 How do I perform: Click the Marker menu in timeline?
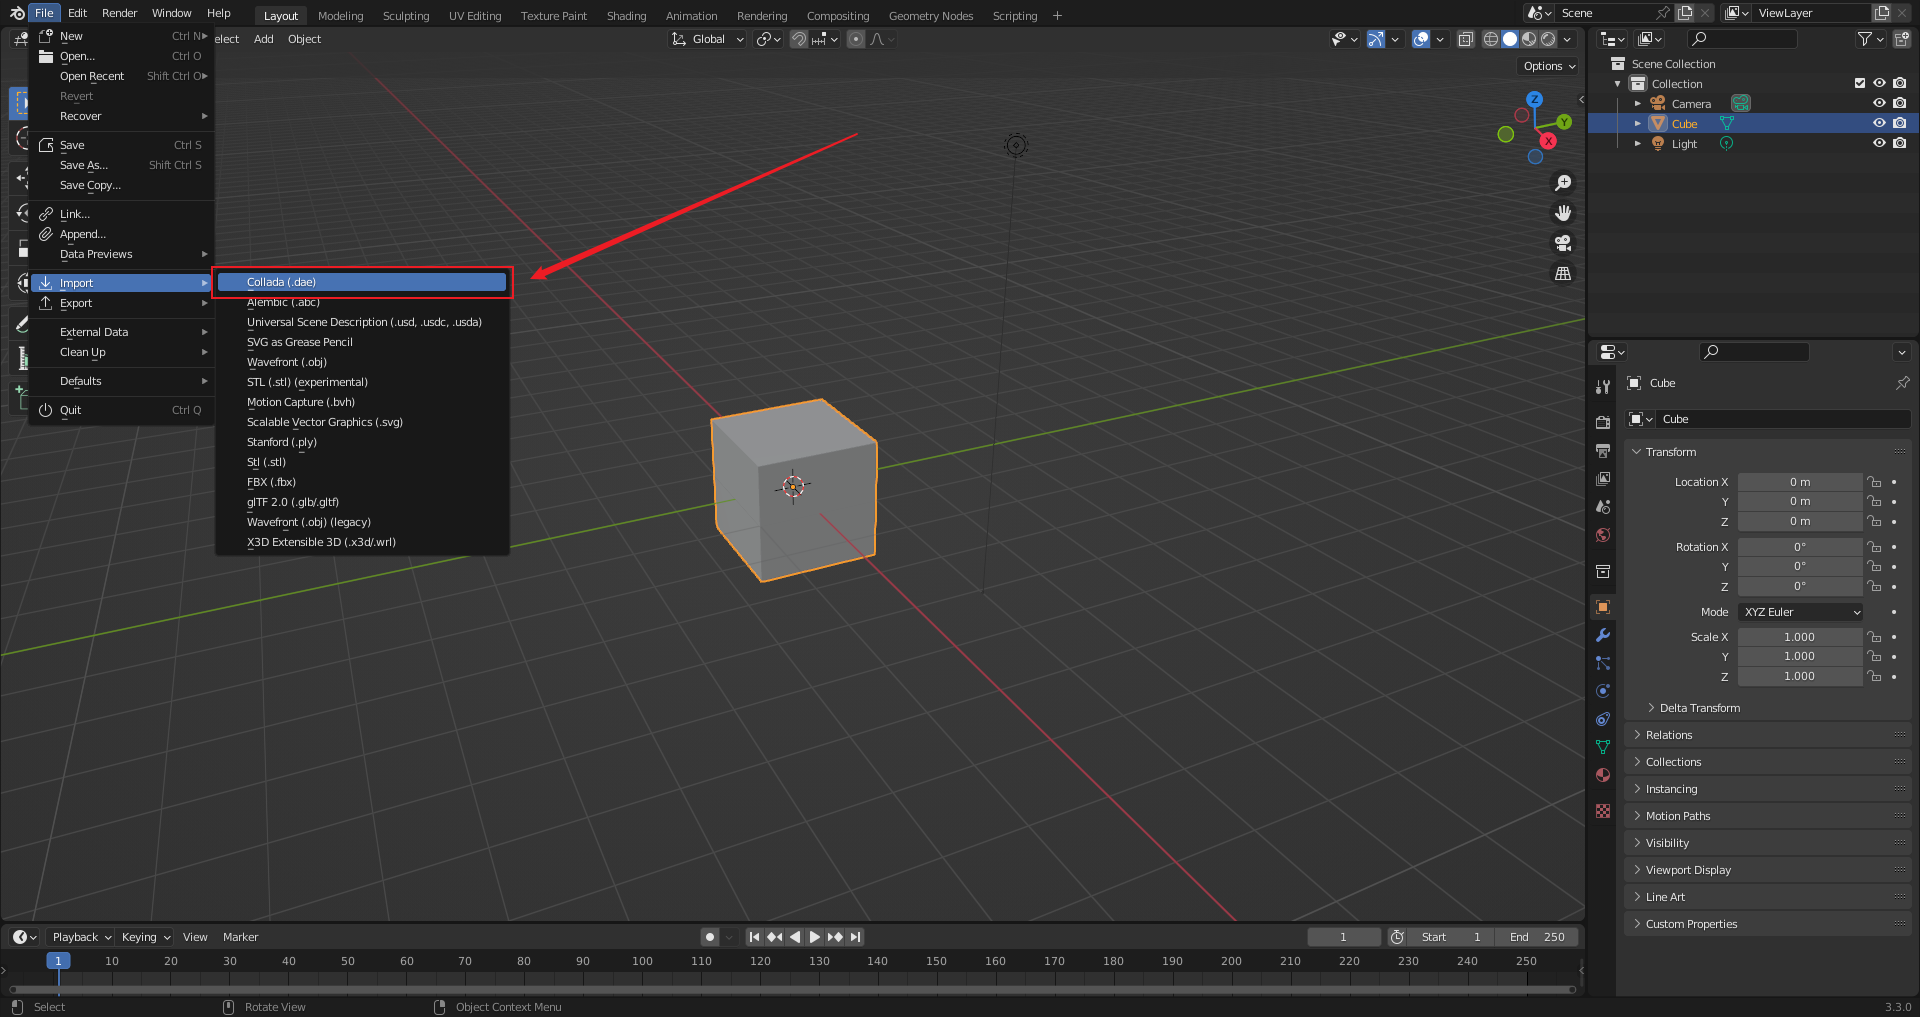pos(240,937)
